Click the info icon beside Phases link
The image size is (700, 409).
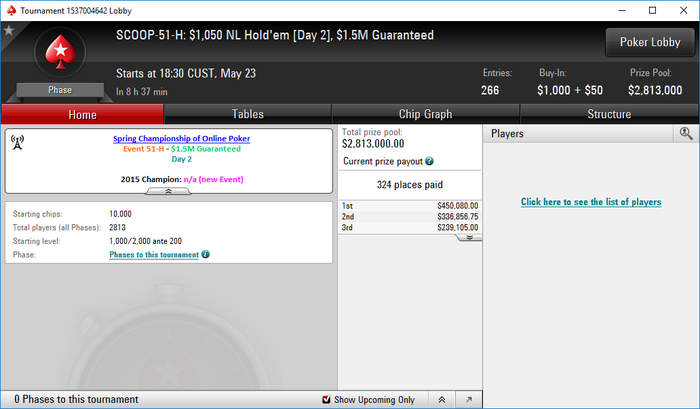coord(205,254)
